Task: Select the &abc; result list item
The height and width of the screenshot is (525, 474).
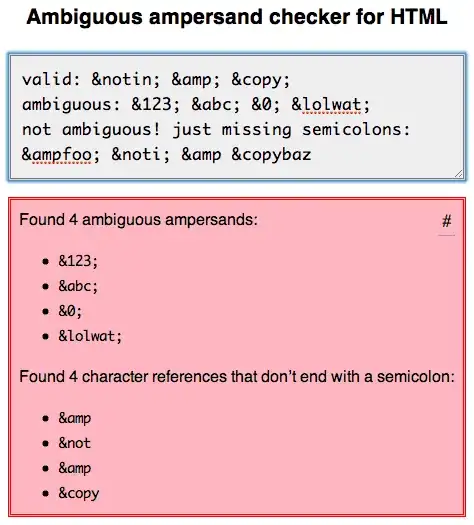Action: pyautogui.click(x=78, y=286)
